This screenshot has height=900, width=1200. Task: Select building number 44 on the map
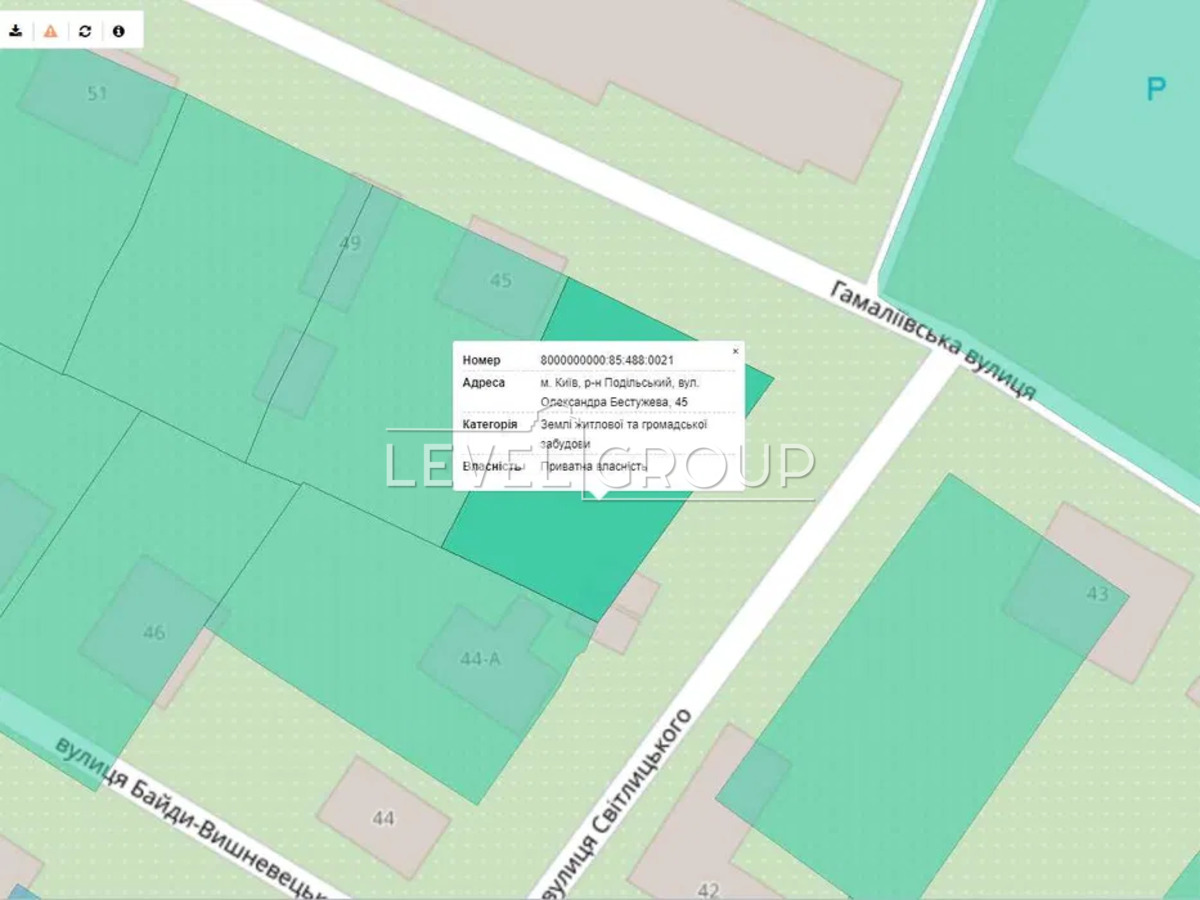pos(384,818)
